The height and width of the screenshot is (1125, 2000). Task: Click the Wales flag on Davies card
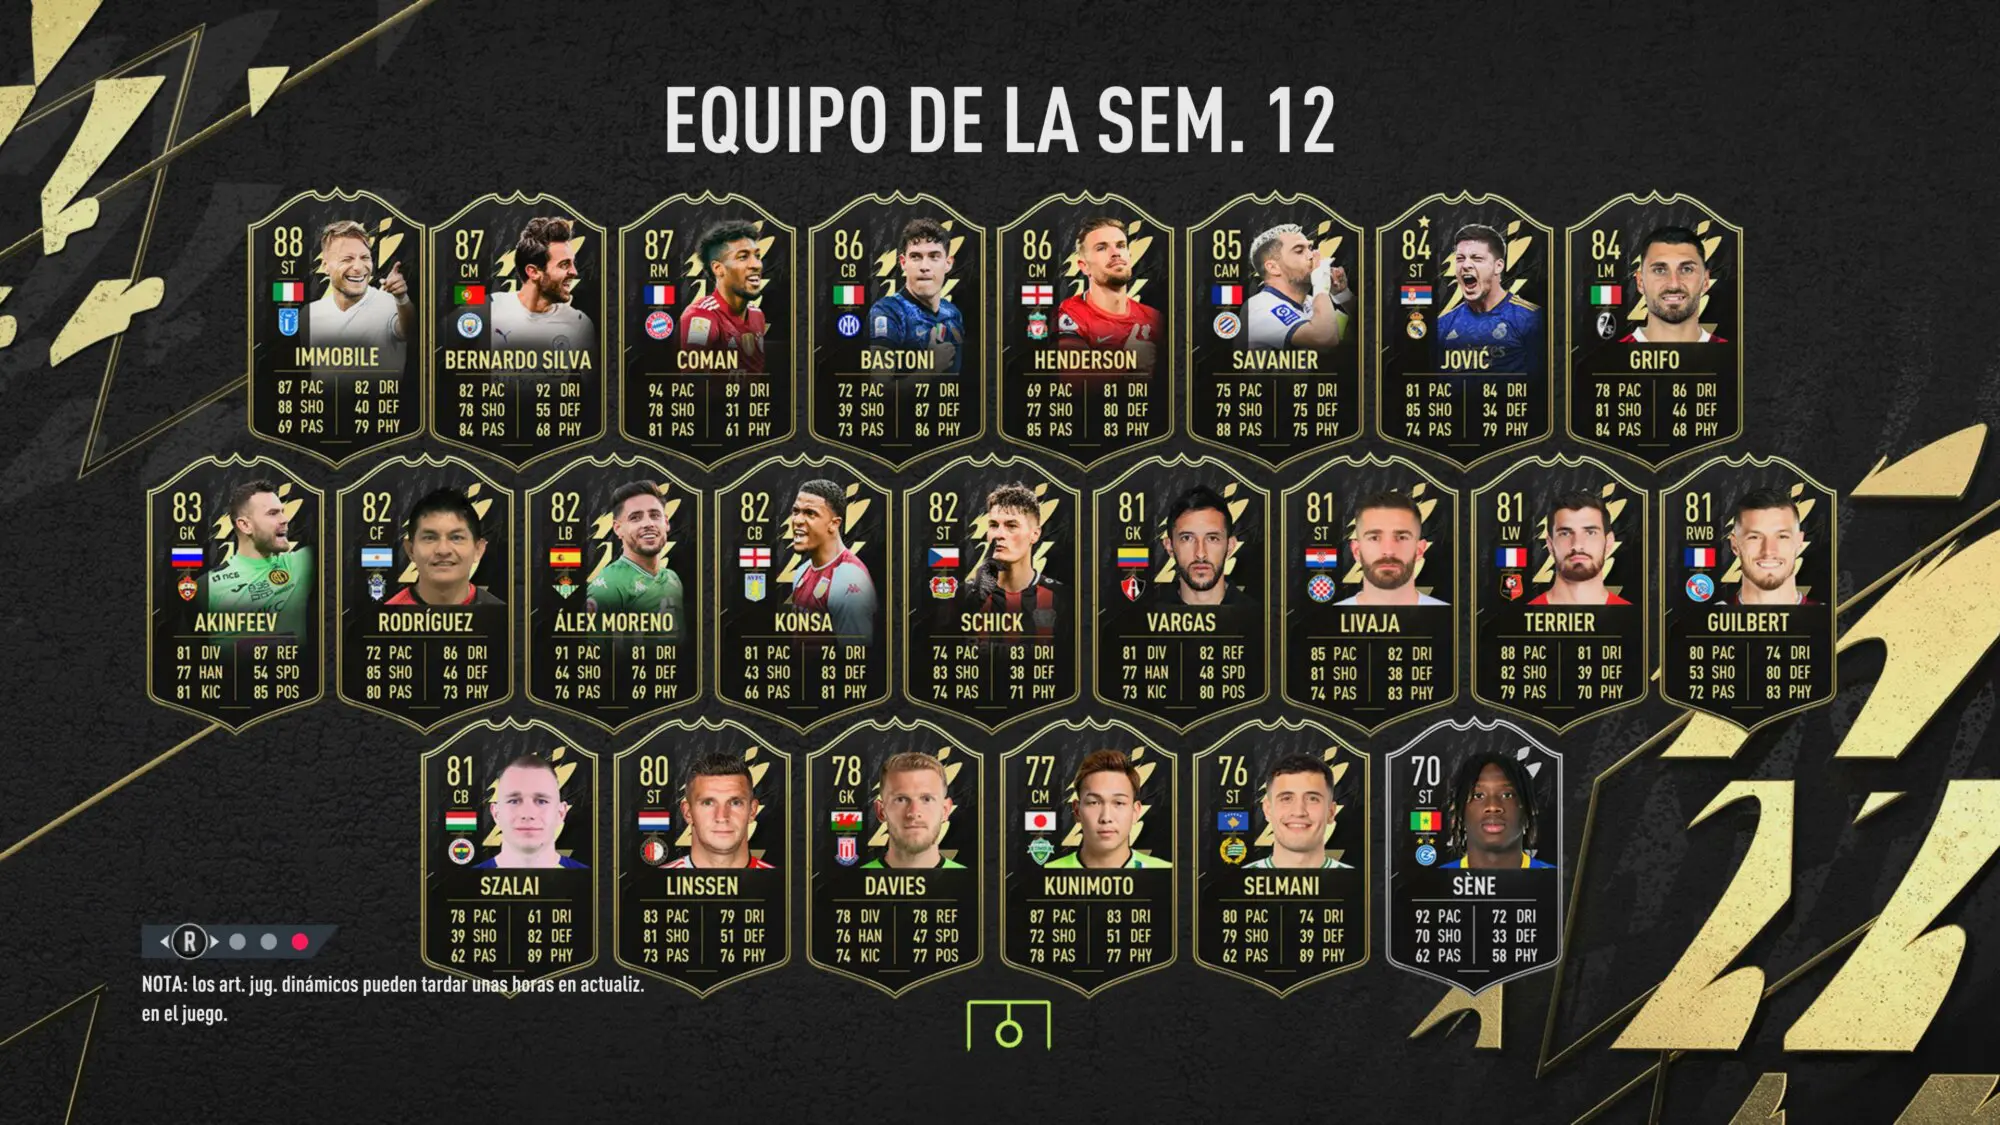847,822
